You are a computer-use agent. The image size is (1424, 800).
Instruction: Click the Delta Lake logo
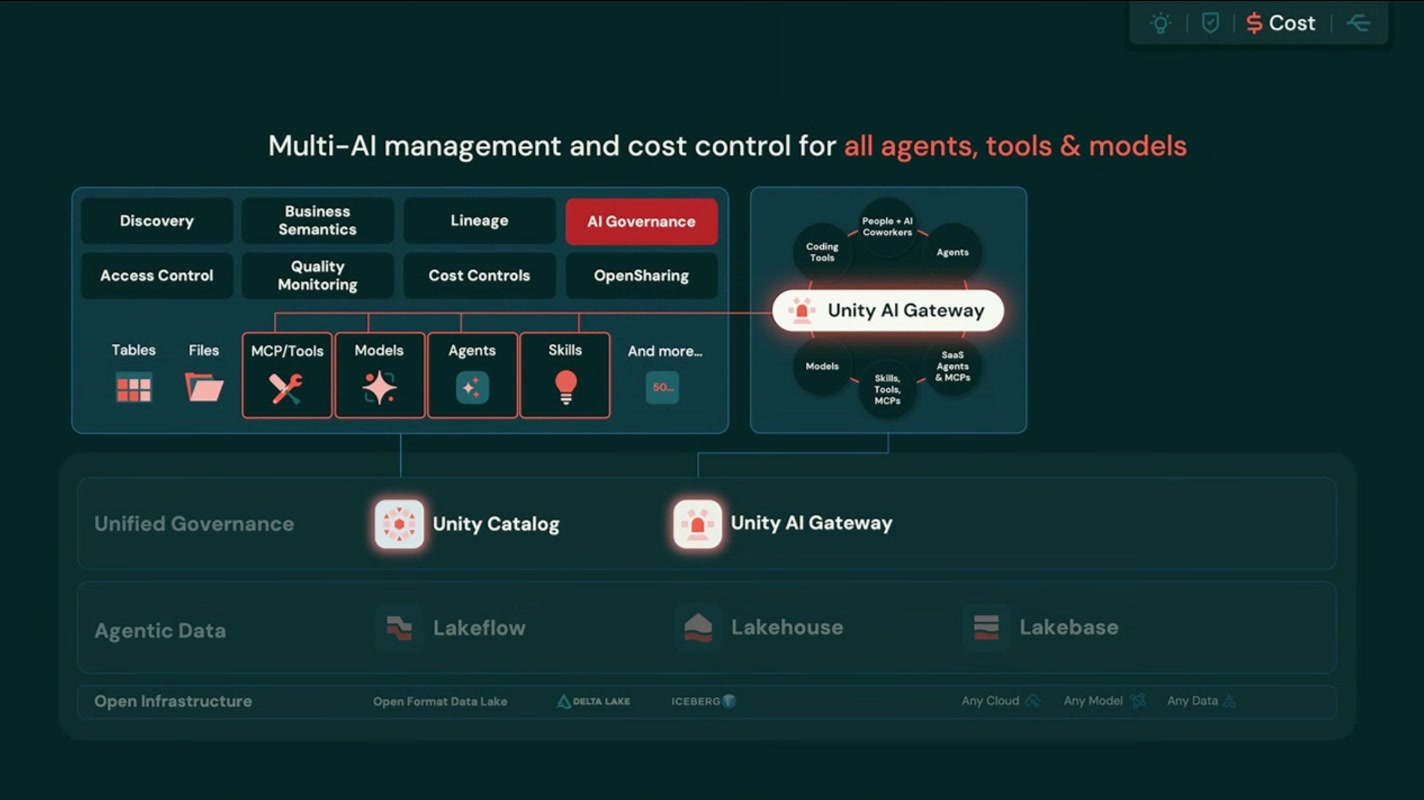tap(593, 701)
